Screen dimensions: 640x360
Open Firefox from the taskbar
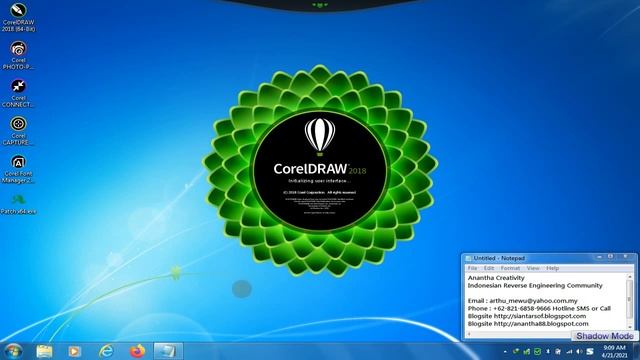click(137, 351)
